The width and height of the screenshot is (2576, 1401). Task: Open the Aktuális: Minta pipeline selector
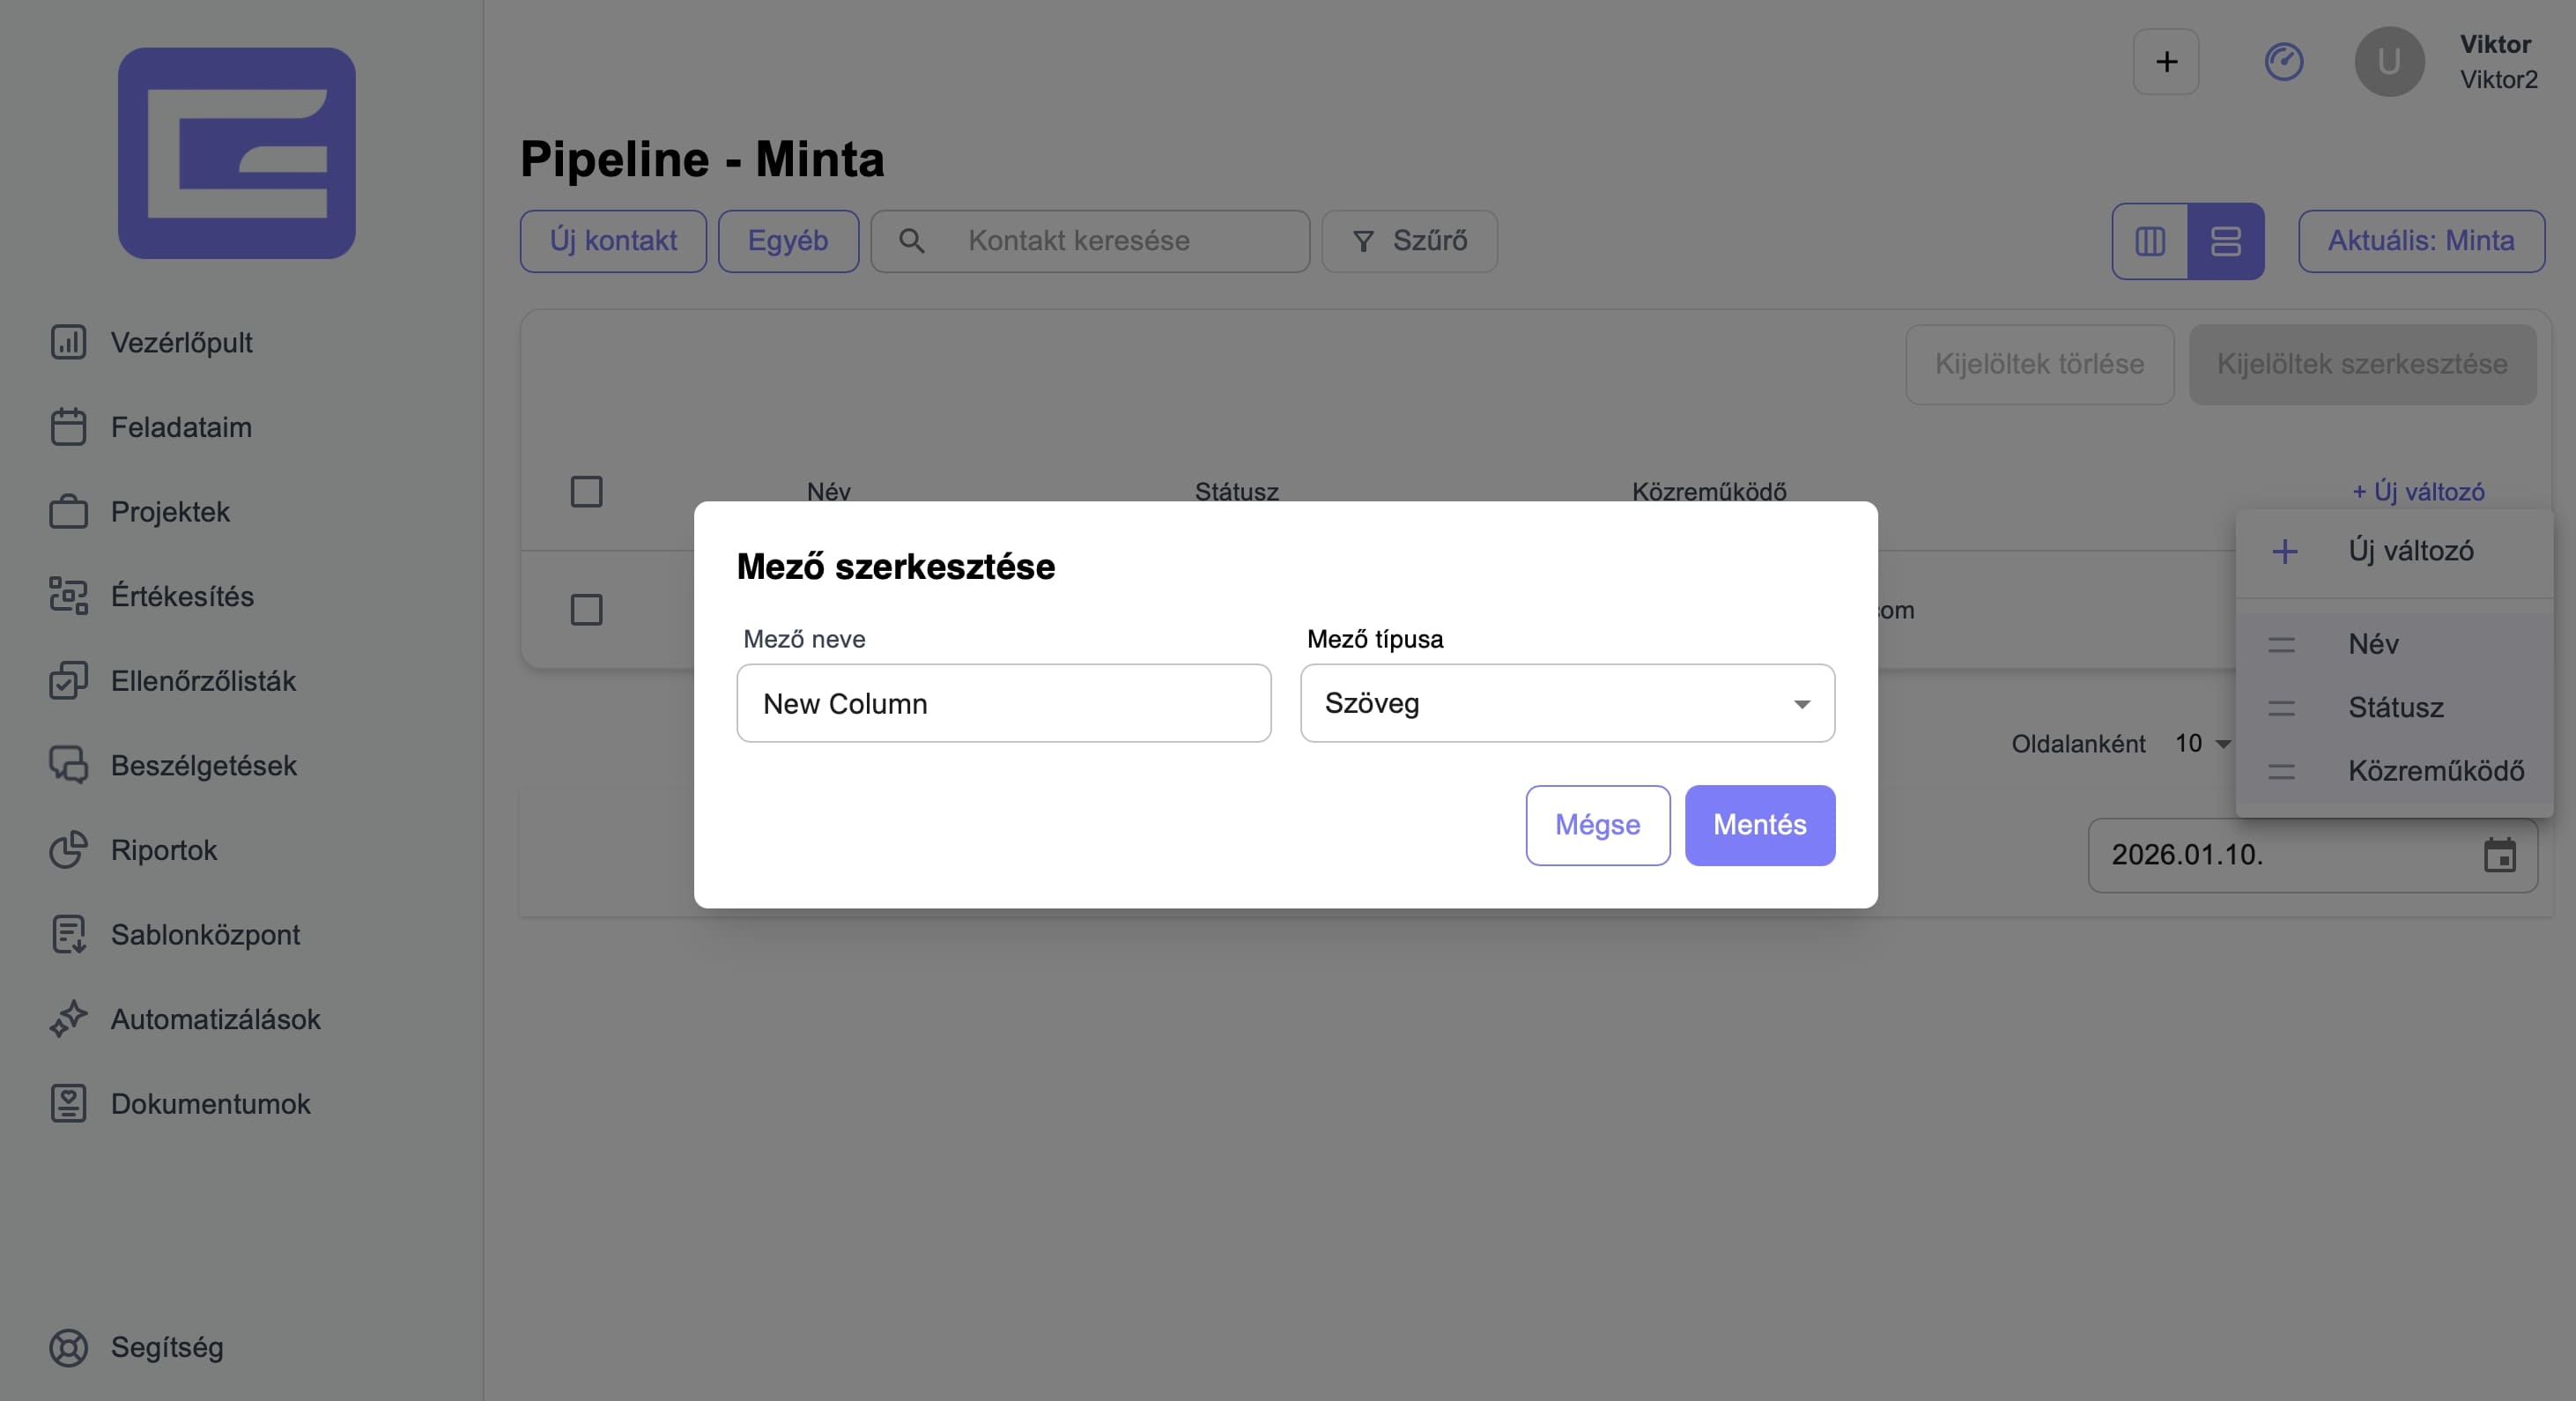(2420, 241)
